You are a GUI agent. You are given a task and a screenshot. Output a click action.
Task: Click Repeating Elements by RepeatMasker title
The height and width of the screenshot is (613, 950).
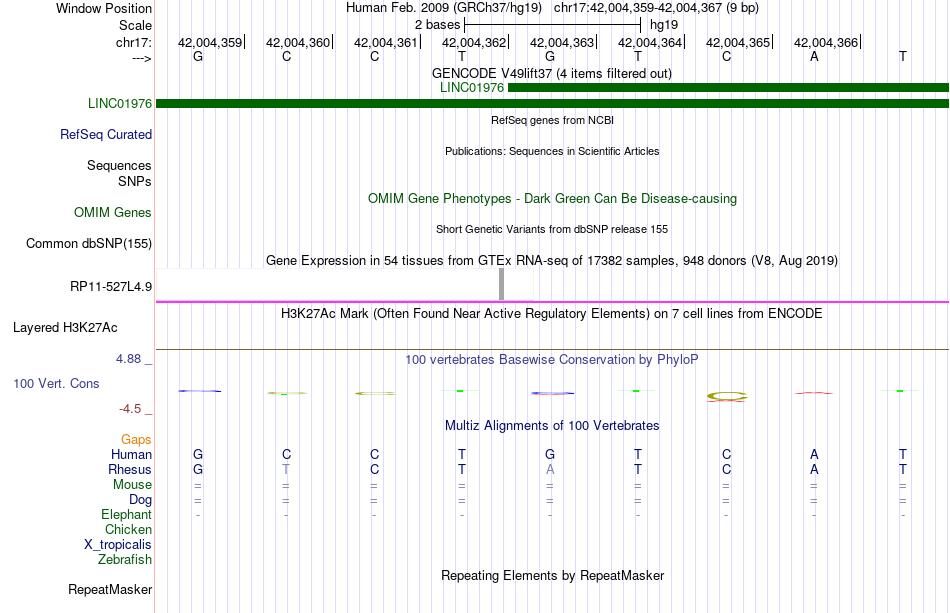point(553,576)
